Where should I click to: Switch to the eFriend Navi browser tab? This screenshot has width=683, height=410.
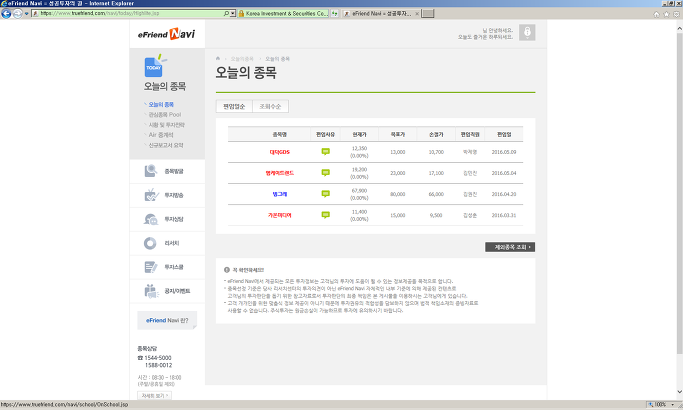379,14
